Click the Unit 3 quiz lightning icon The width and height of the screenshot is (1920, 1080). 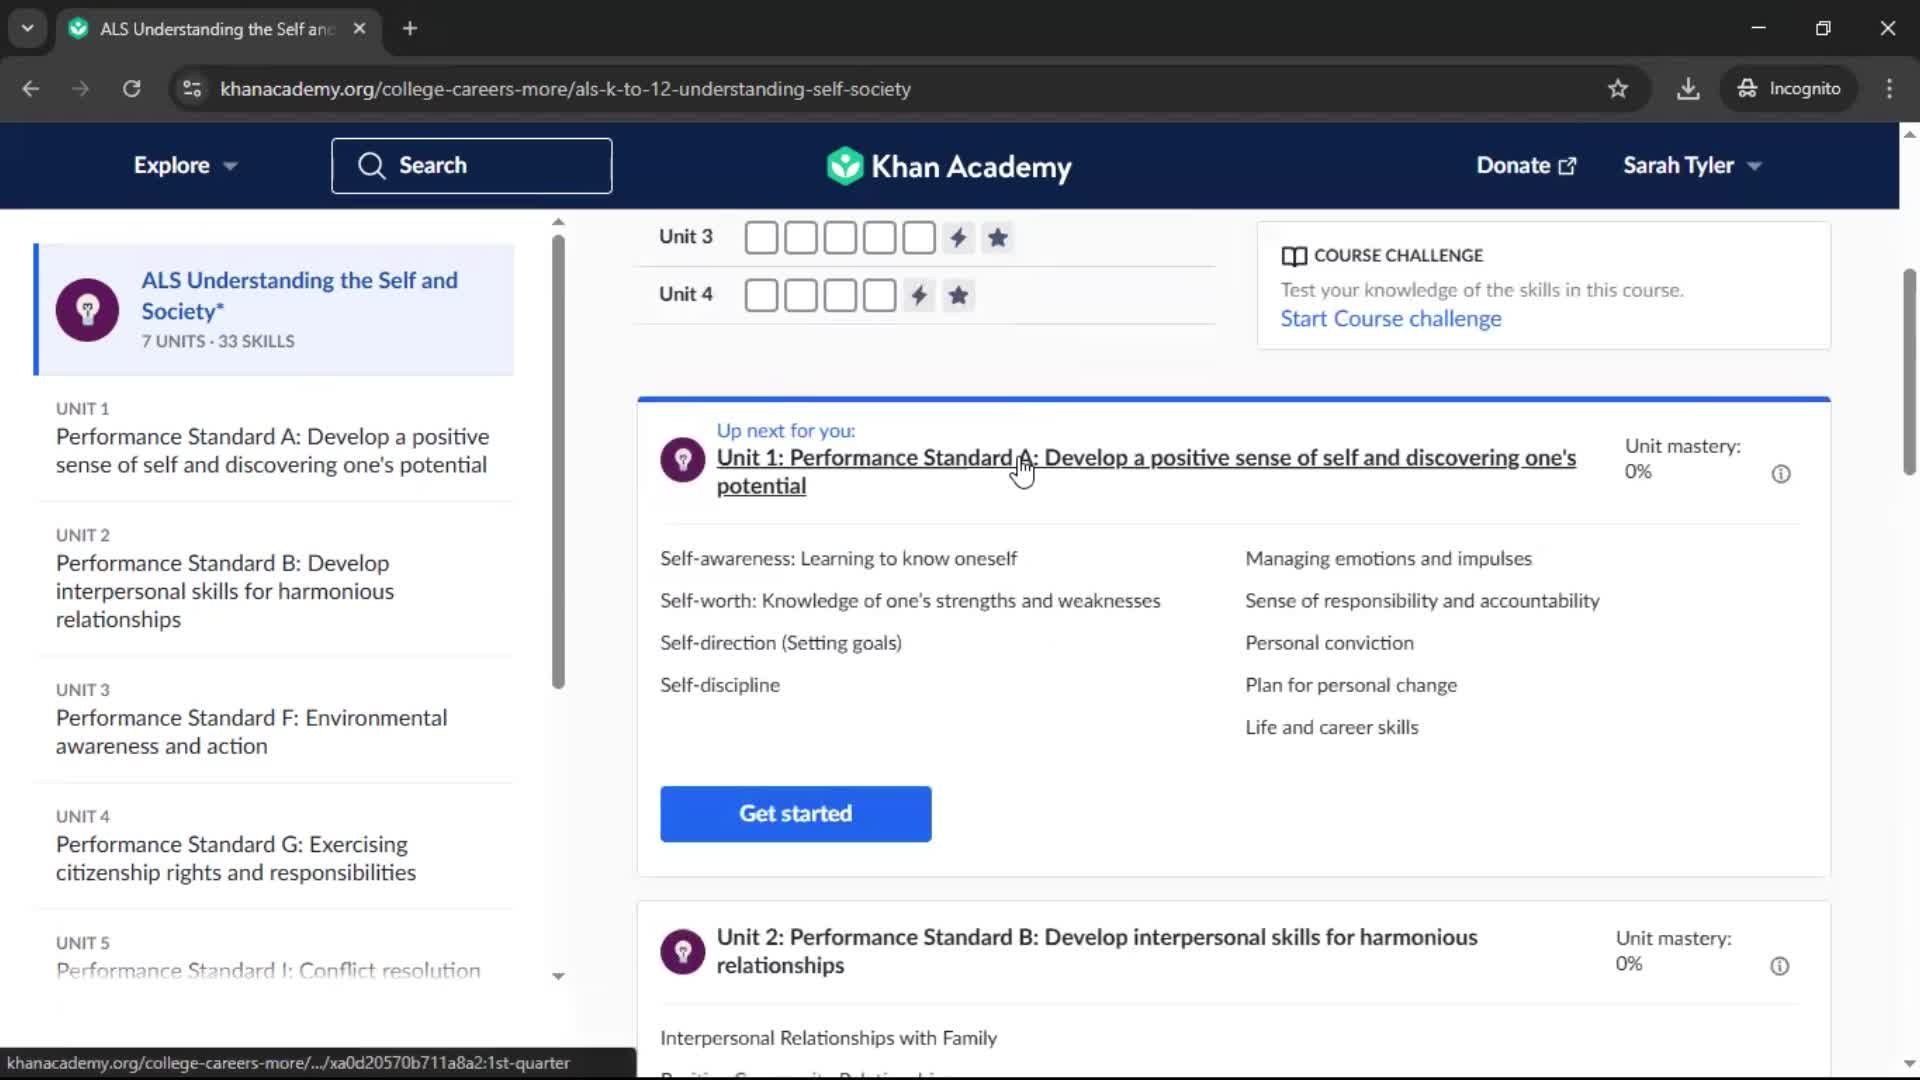click(958, 238)
